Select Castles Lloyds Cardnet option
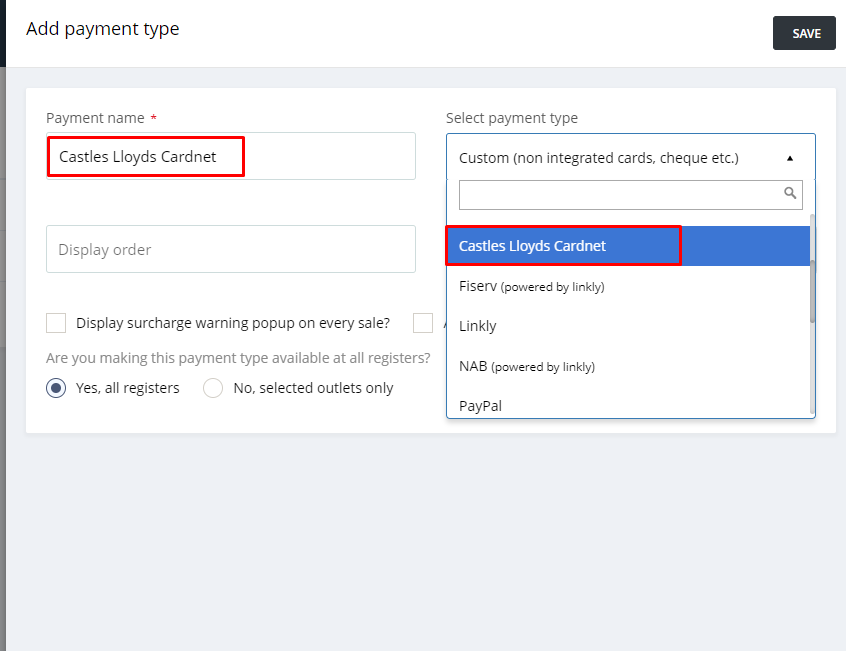846x651 pixels. [628, 246]
